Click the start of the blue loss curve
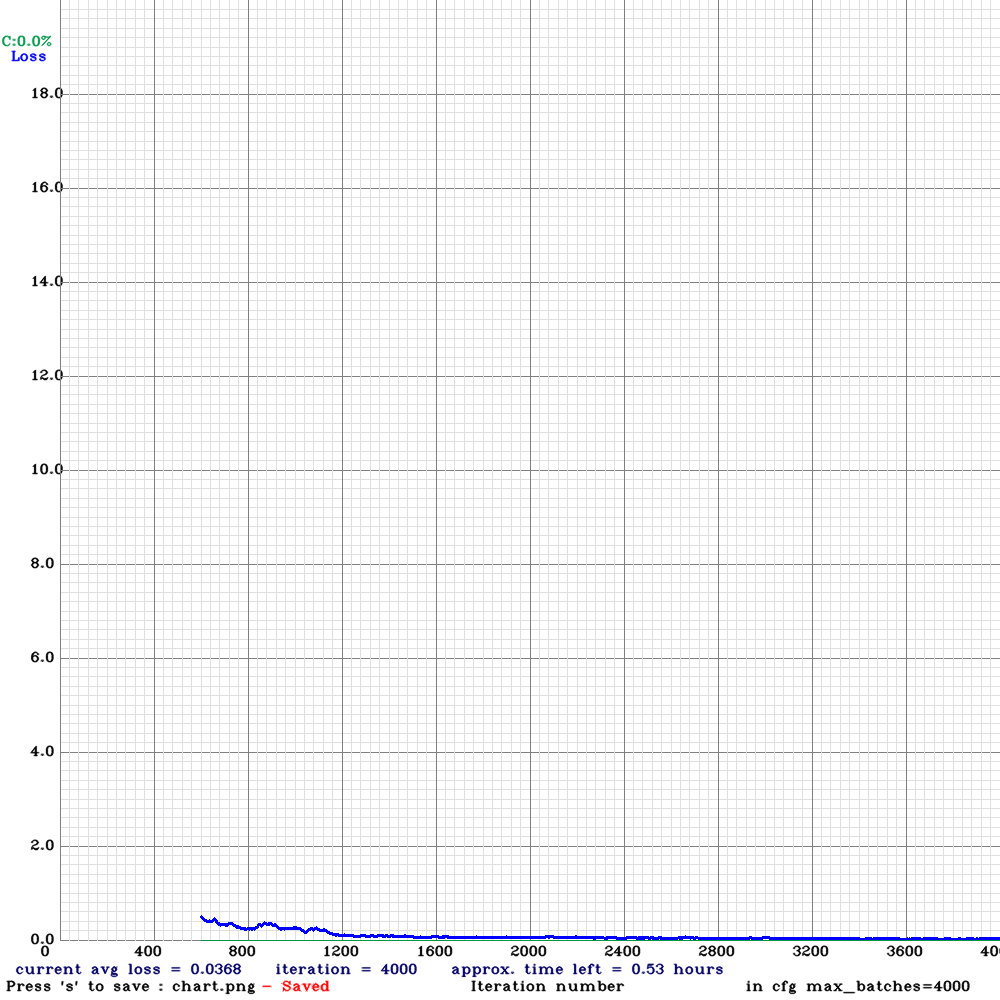The width and height of the screenshot is (1000, 1000). 202,917
